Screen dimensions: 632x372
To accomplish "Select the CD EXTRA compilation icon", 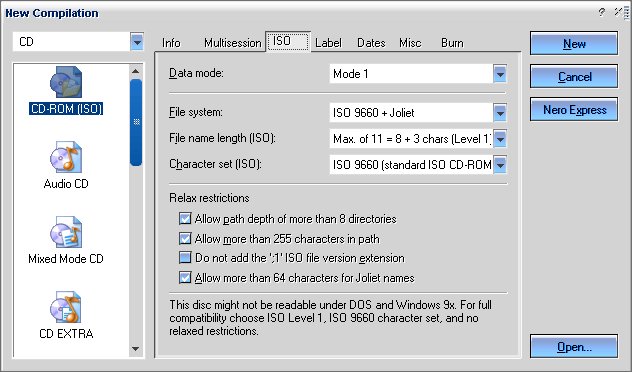I will (x=66, y=307).
